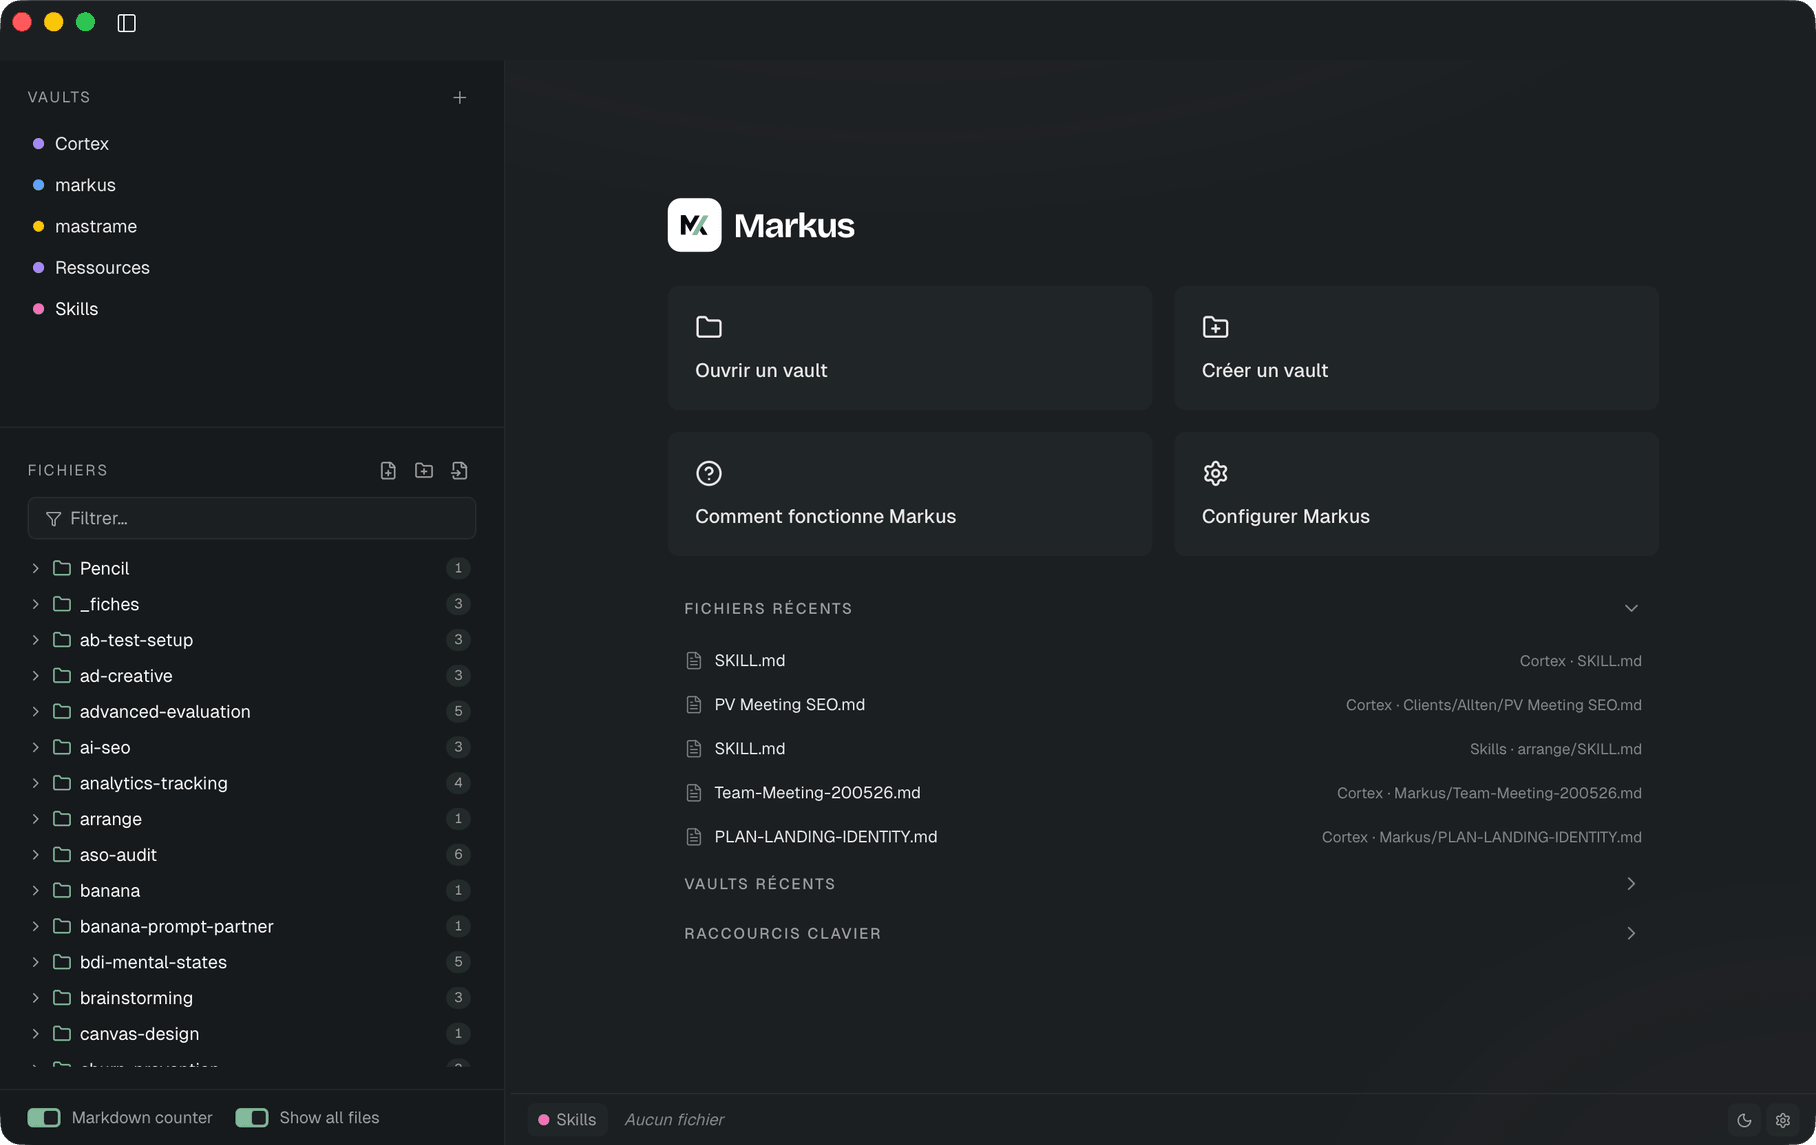Click the new folder icon in Fichiers

424,470
